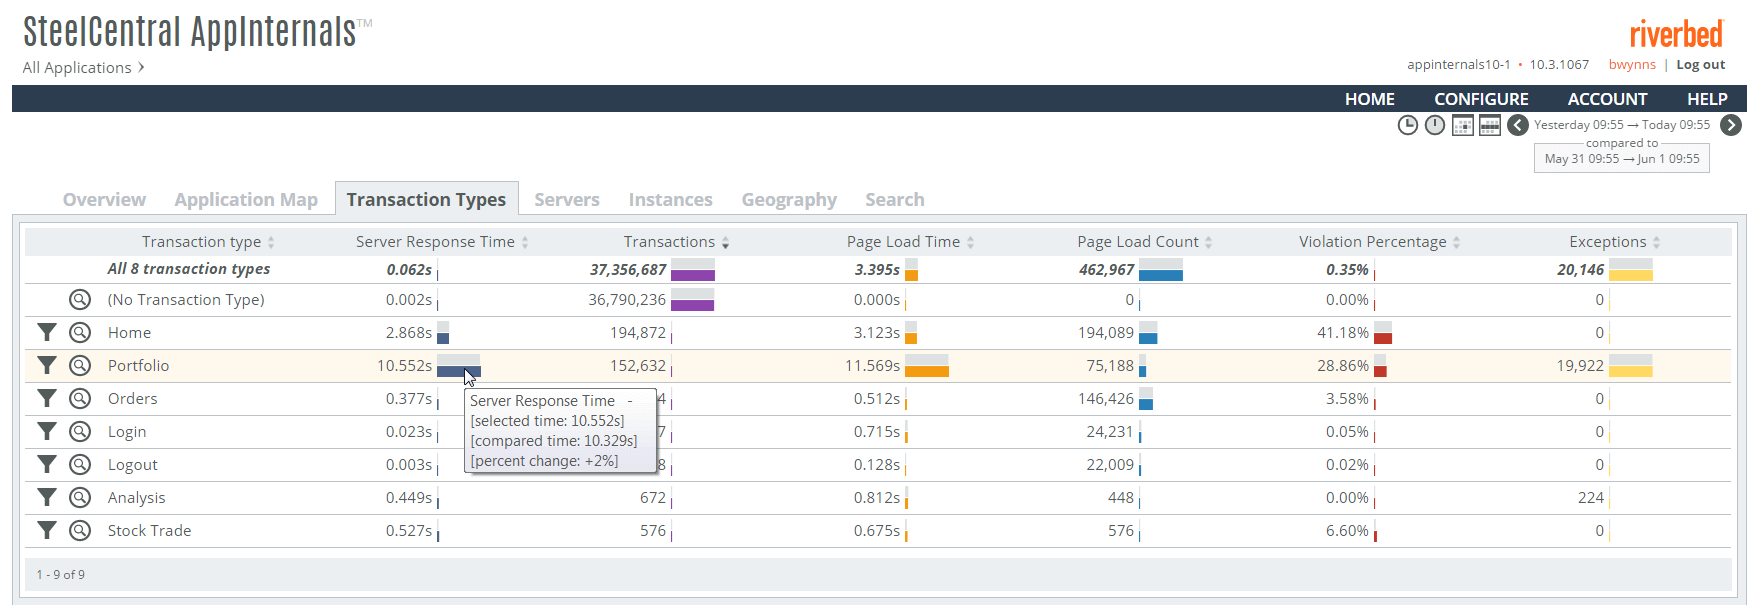Switch to the Search tab

(x=895, y=199)
